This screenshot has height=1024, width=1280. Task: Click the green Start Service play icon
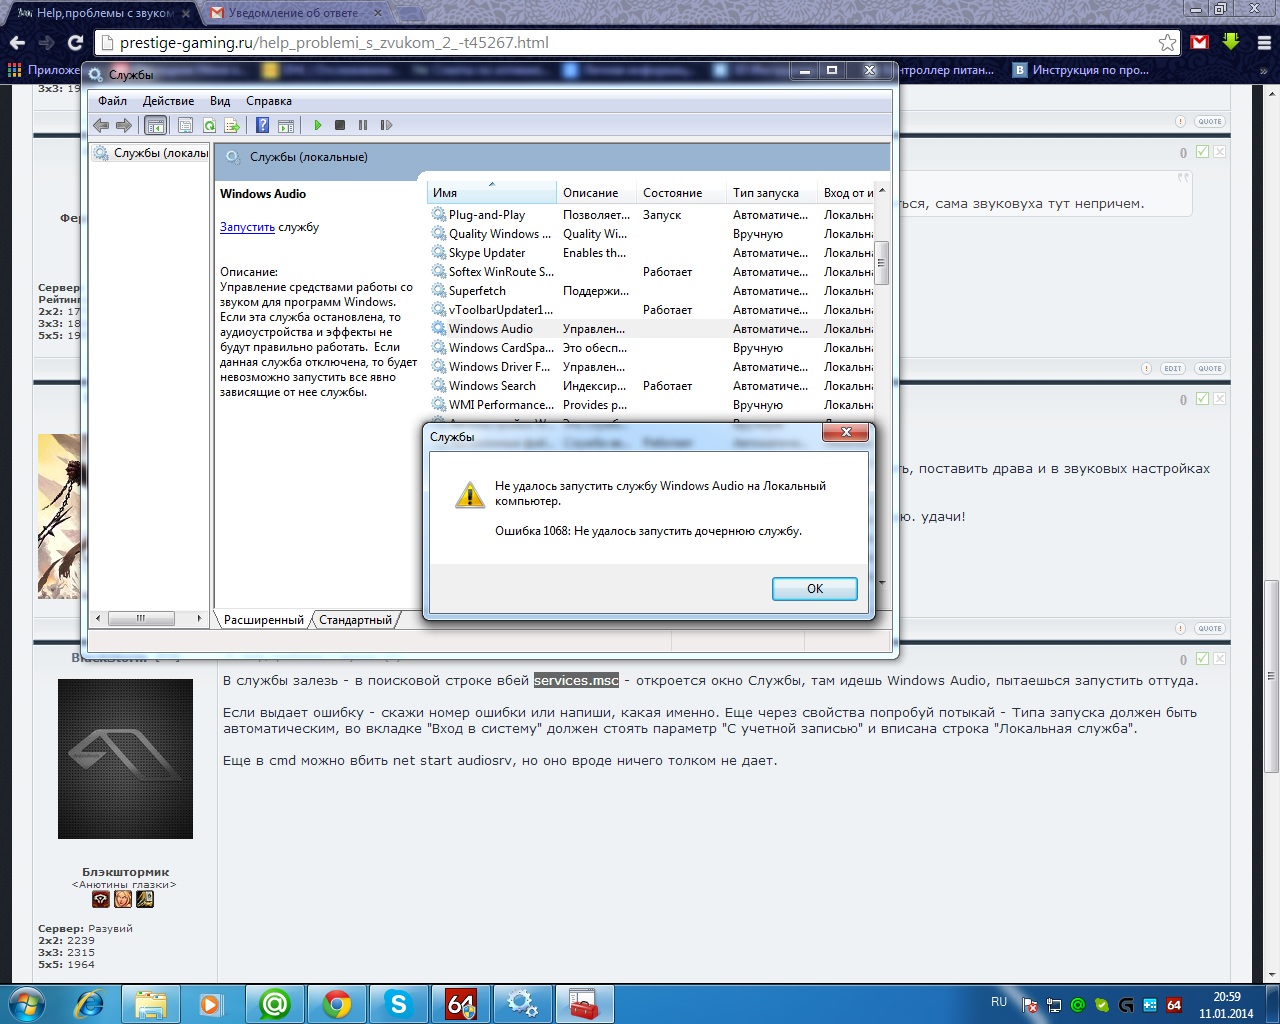pyautogui.click(x=318, y=125)
